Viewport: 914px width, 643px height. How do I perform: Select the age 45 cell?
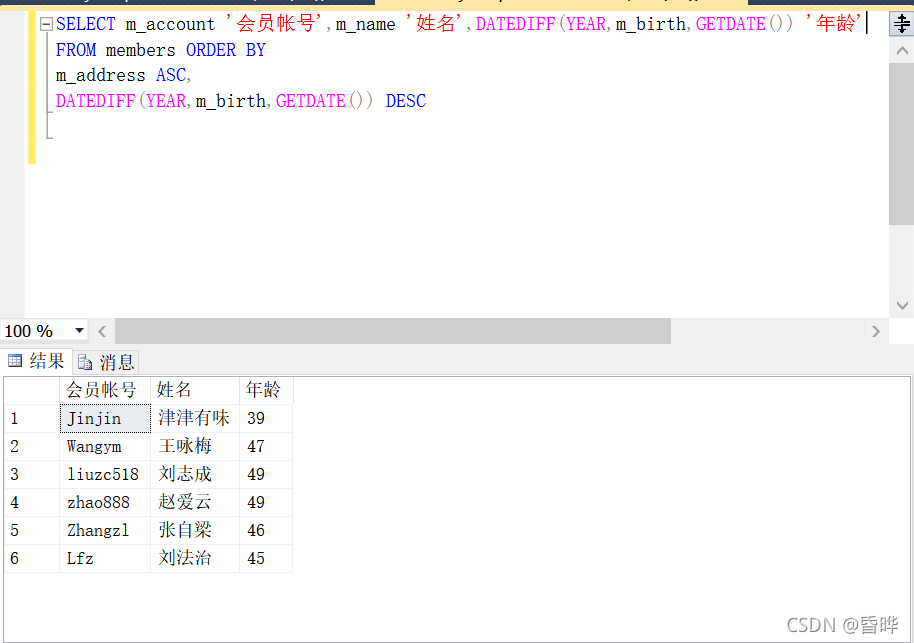(266, 558)
